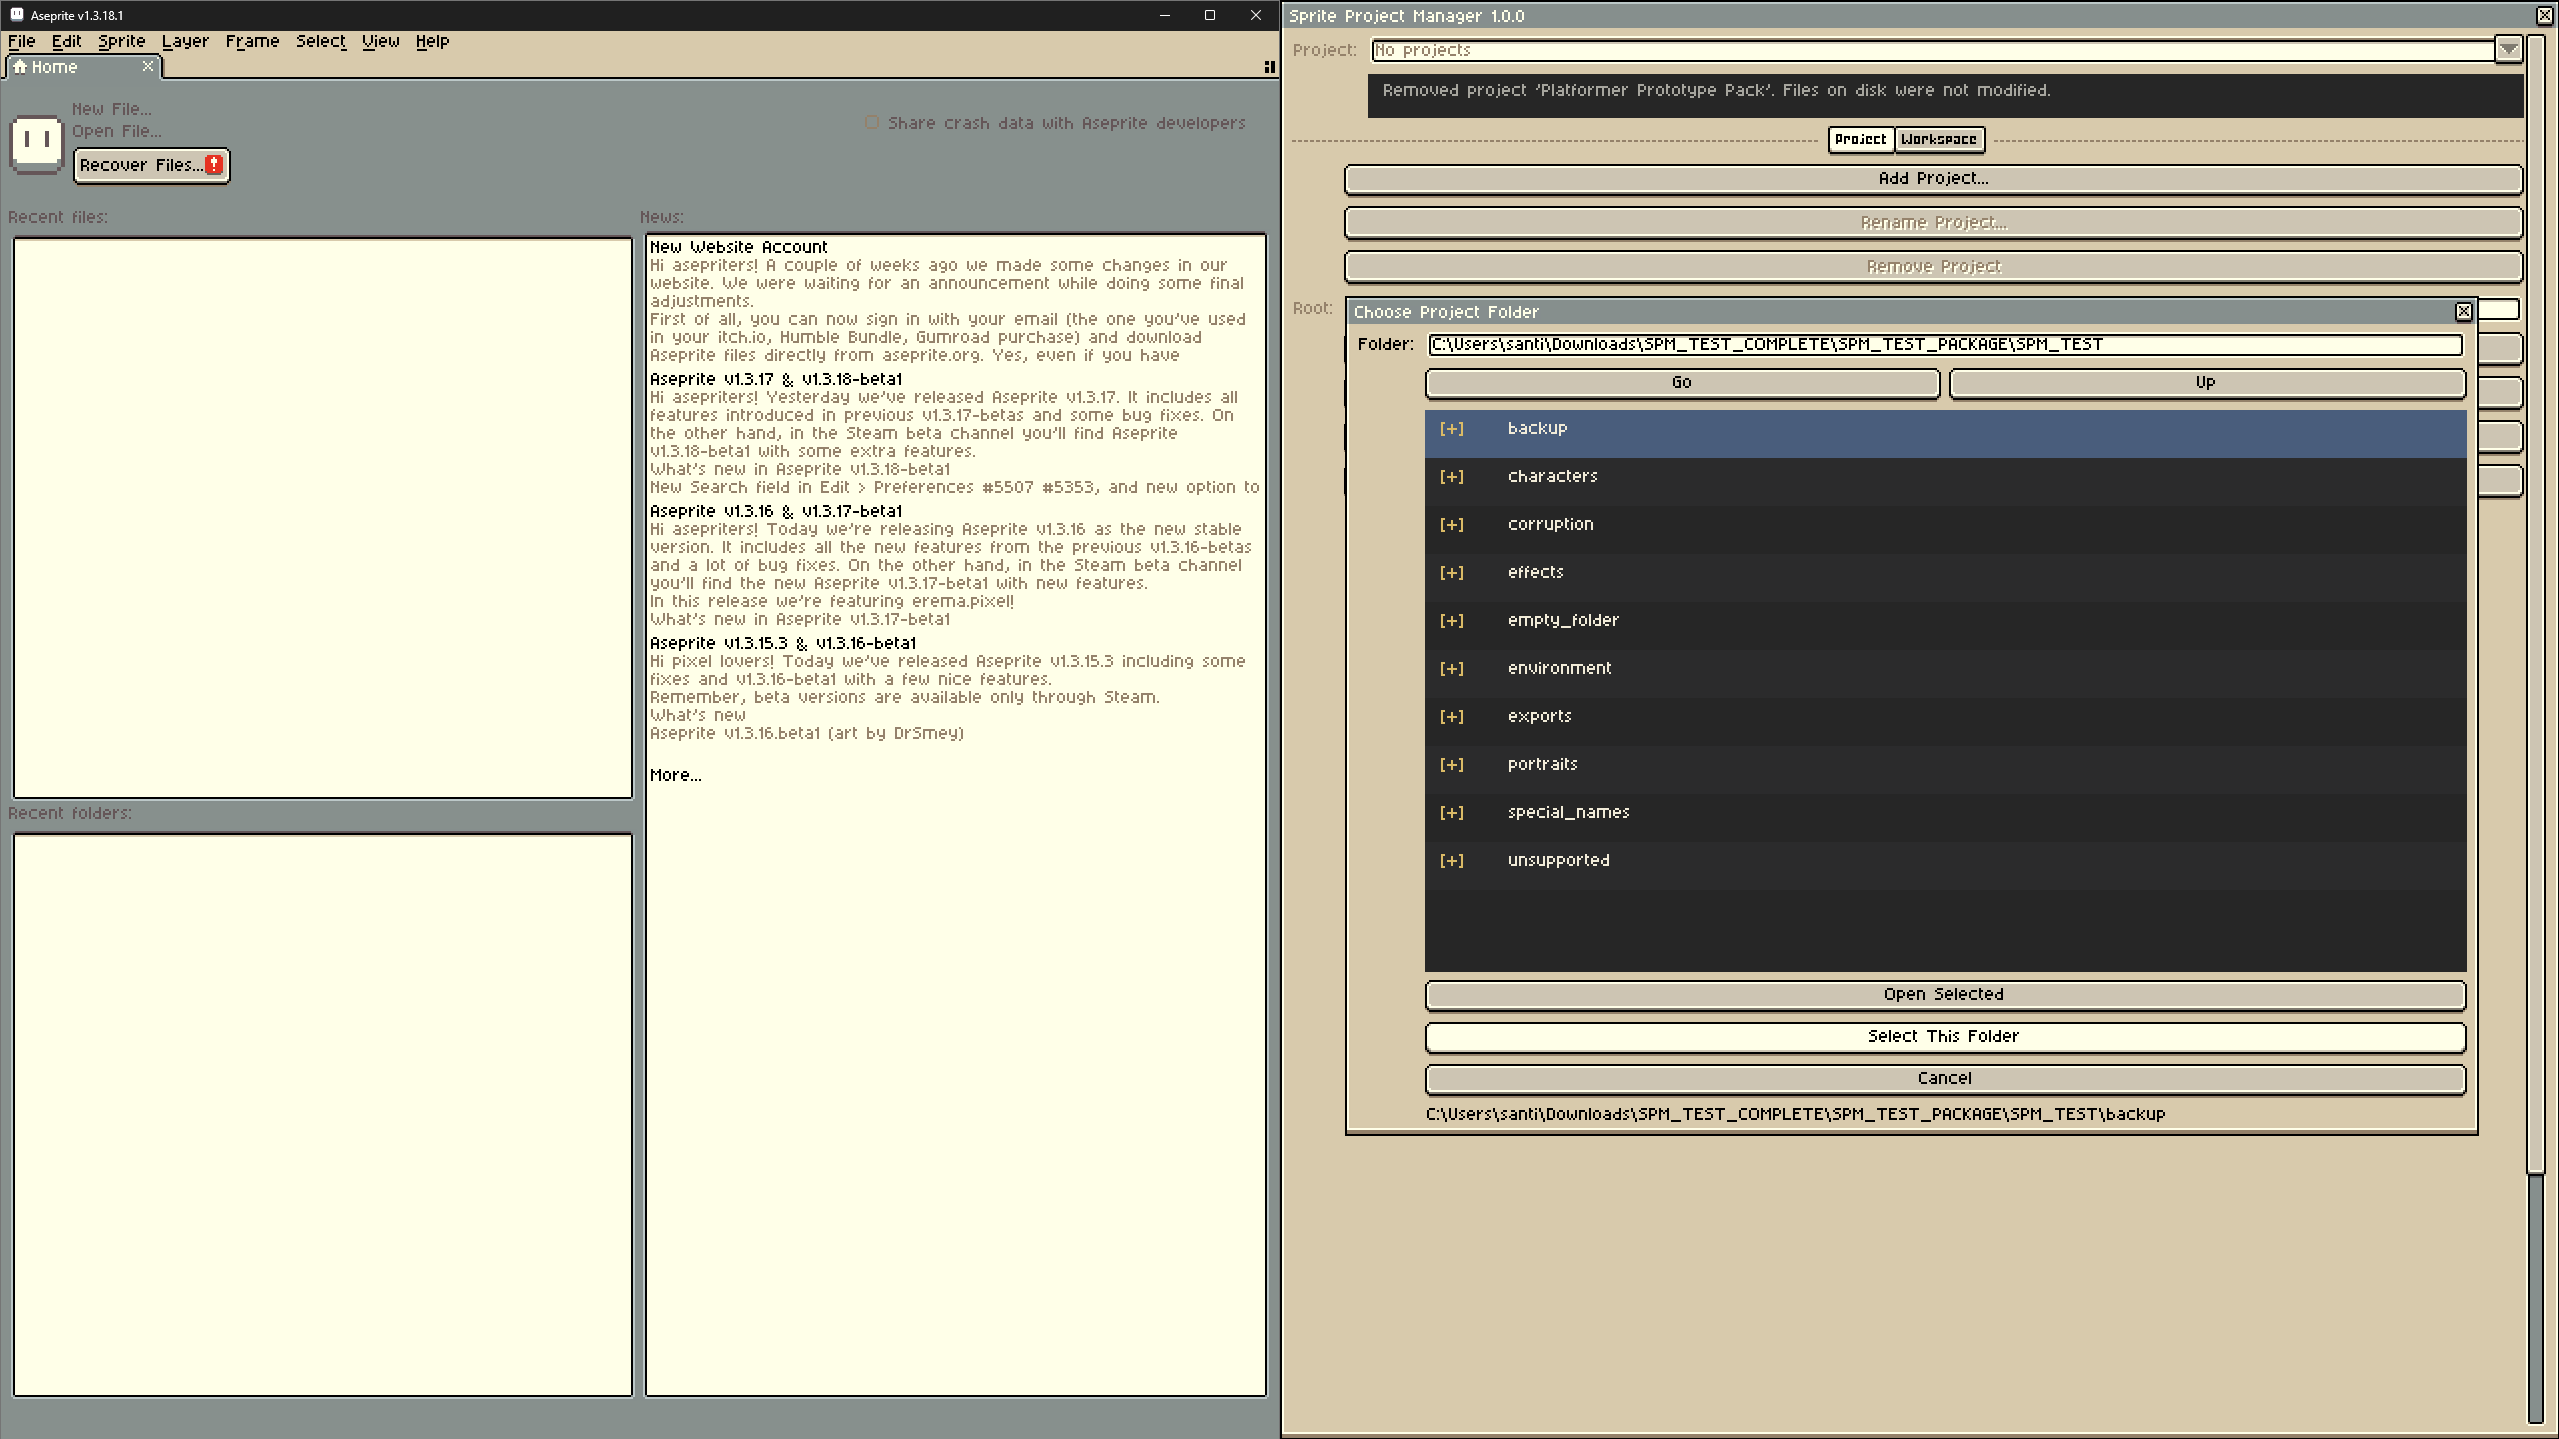Toggle Share crash data with Aseprite developers
The height and width of the screenshot is (1439, 2559).
click(872, 123)
